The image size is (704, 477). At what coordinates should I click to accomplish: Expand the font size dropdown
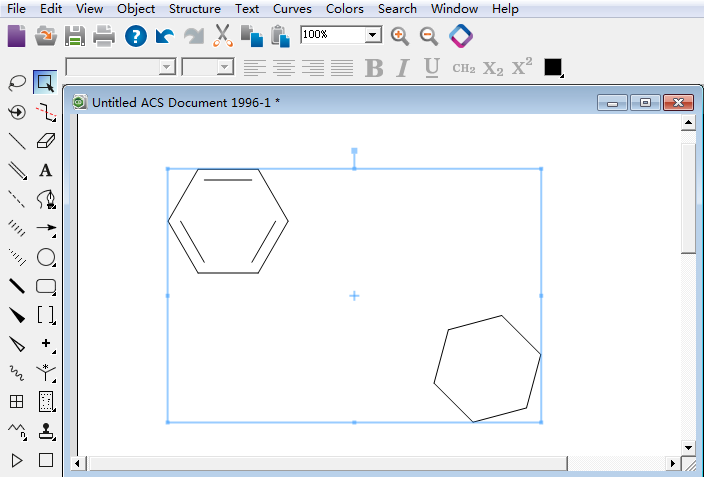point(224,68)
